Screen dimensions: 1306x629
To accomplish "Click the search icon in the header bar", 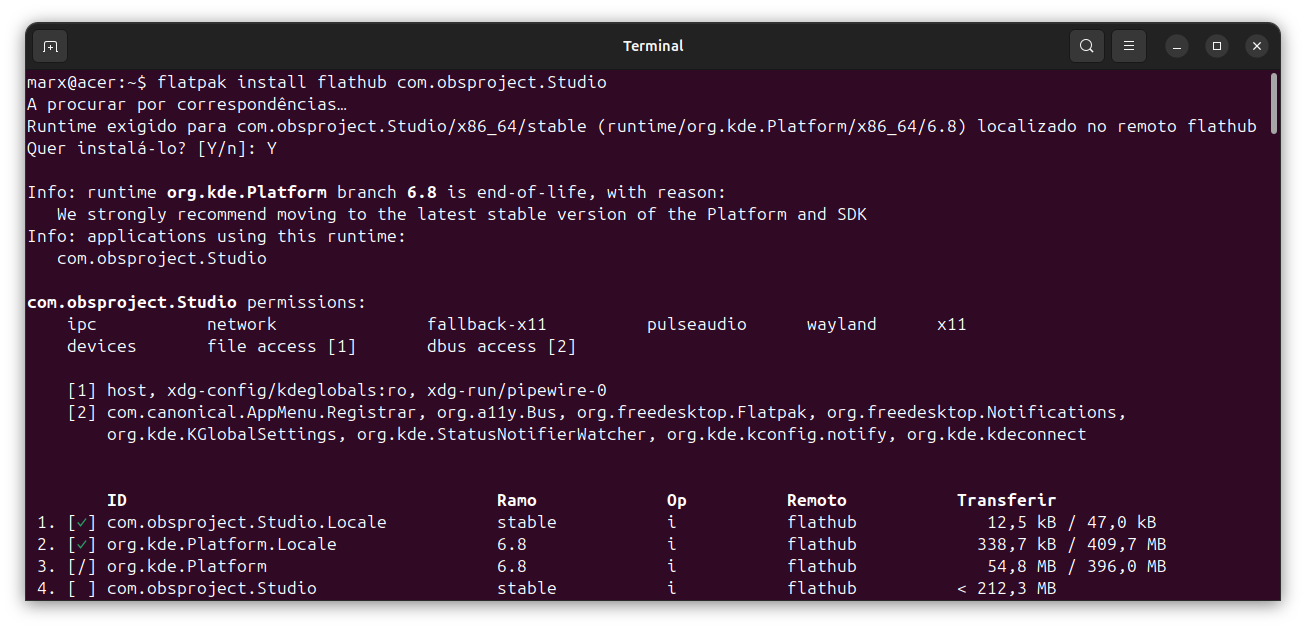I will coord(1086,46).
